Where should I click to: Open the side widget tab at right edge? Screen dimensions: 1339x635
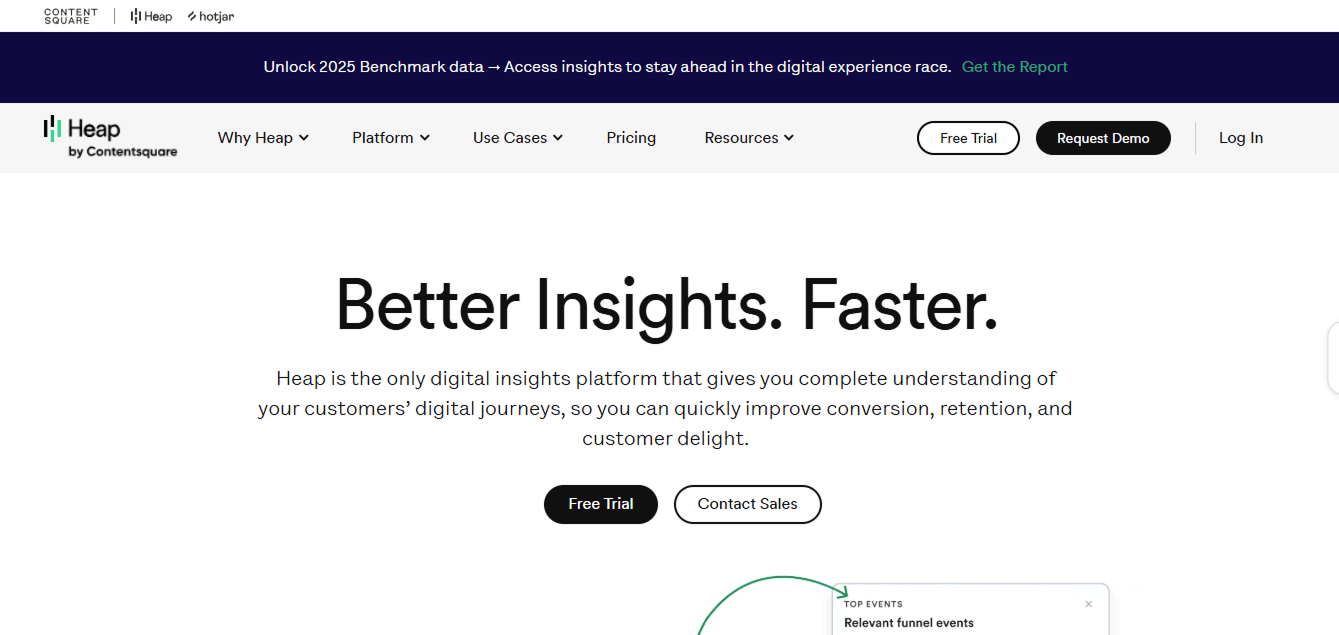[x=1333, y=358]
